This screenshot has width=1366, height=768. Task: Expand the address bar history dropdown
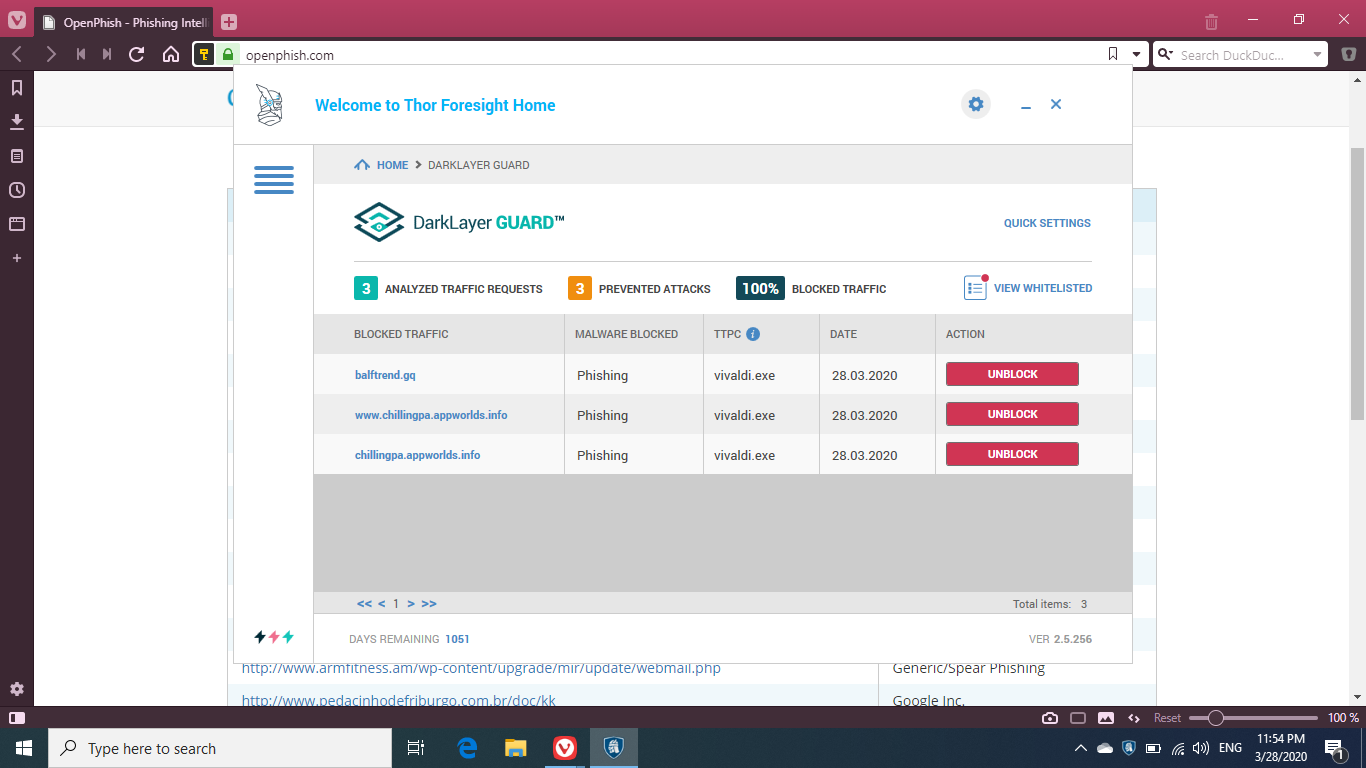pyautogui.click(x=1136, y=55)
